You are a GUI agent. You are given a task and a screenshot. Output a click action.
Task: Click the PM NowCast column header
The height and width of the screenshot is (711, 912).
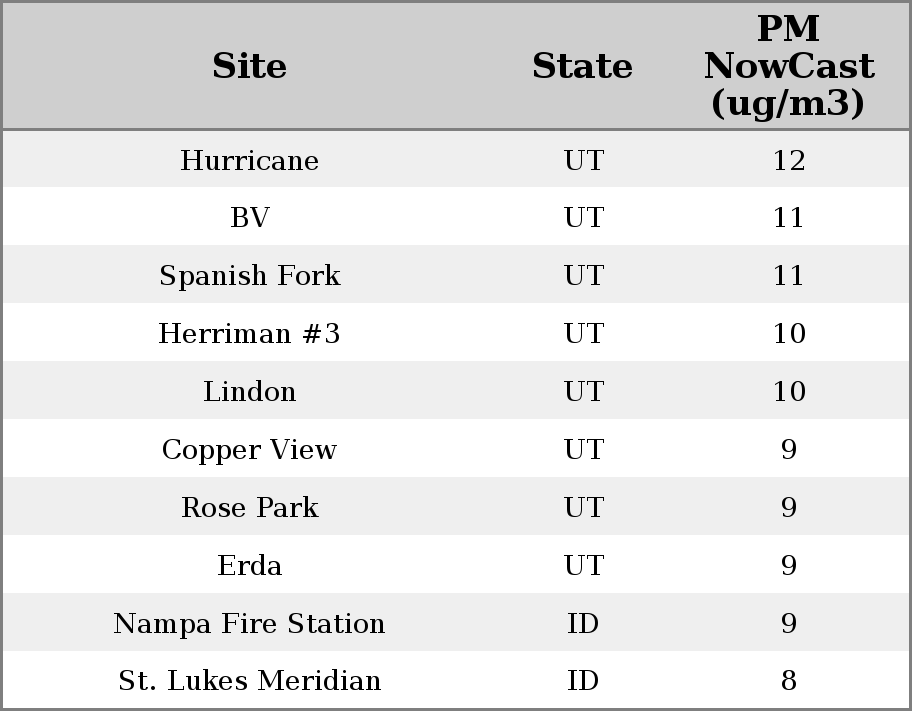pyautogui.click(x=788, y=66)
